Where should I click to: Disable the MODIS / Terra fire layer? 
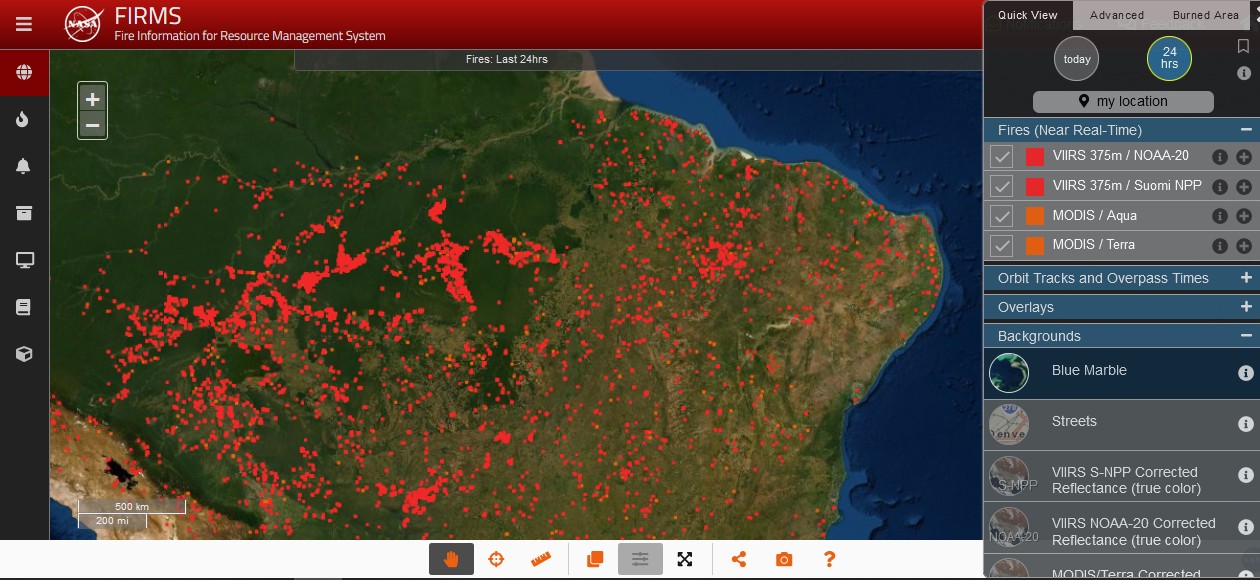1001,245
